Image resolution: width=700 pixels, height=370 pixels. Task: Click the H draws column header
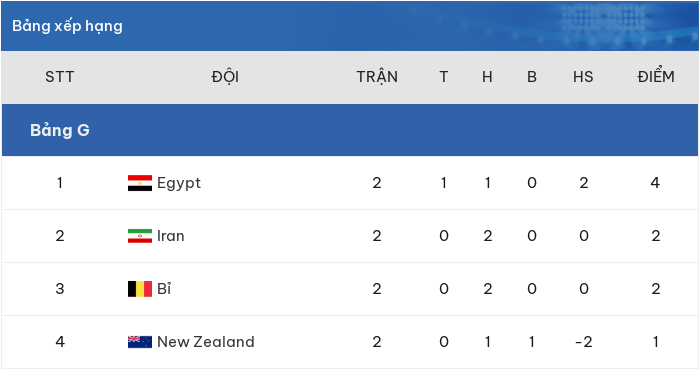488,77
